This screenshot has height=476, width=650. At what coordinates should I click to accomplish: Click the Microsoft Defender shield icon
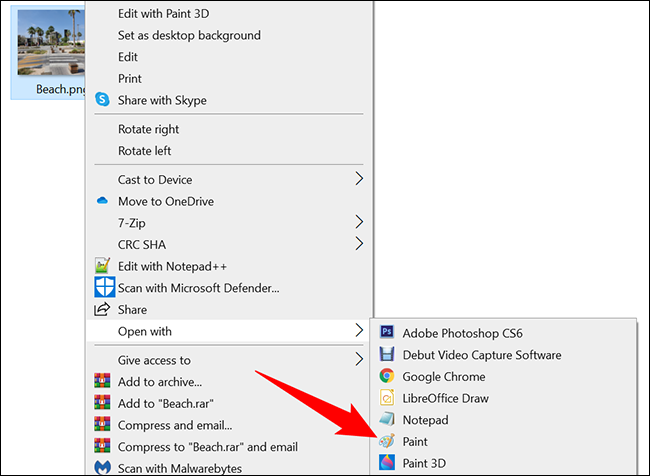[x=101, y=288]
